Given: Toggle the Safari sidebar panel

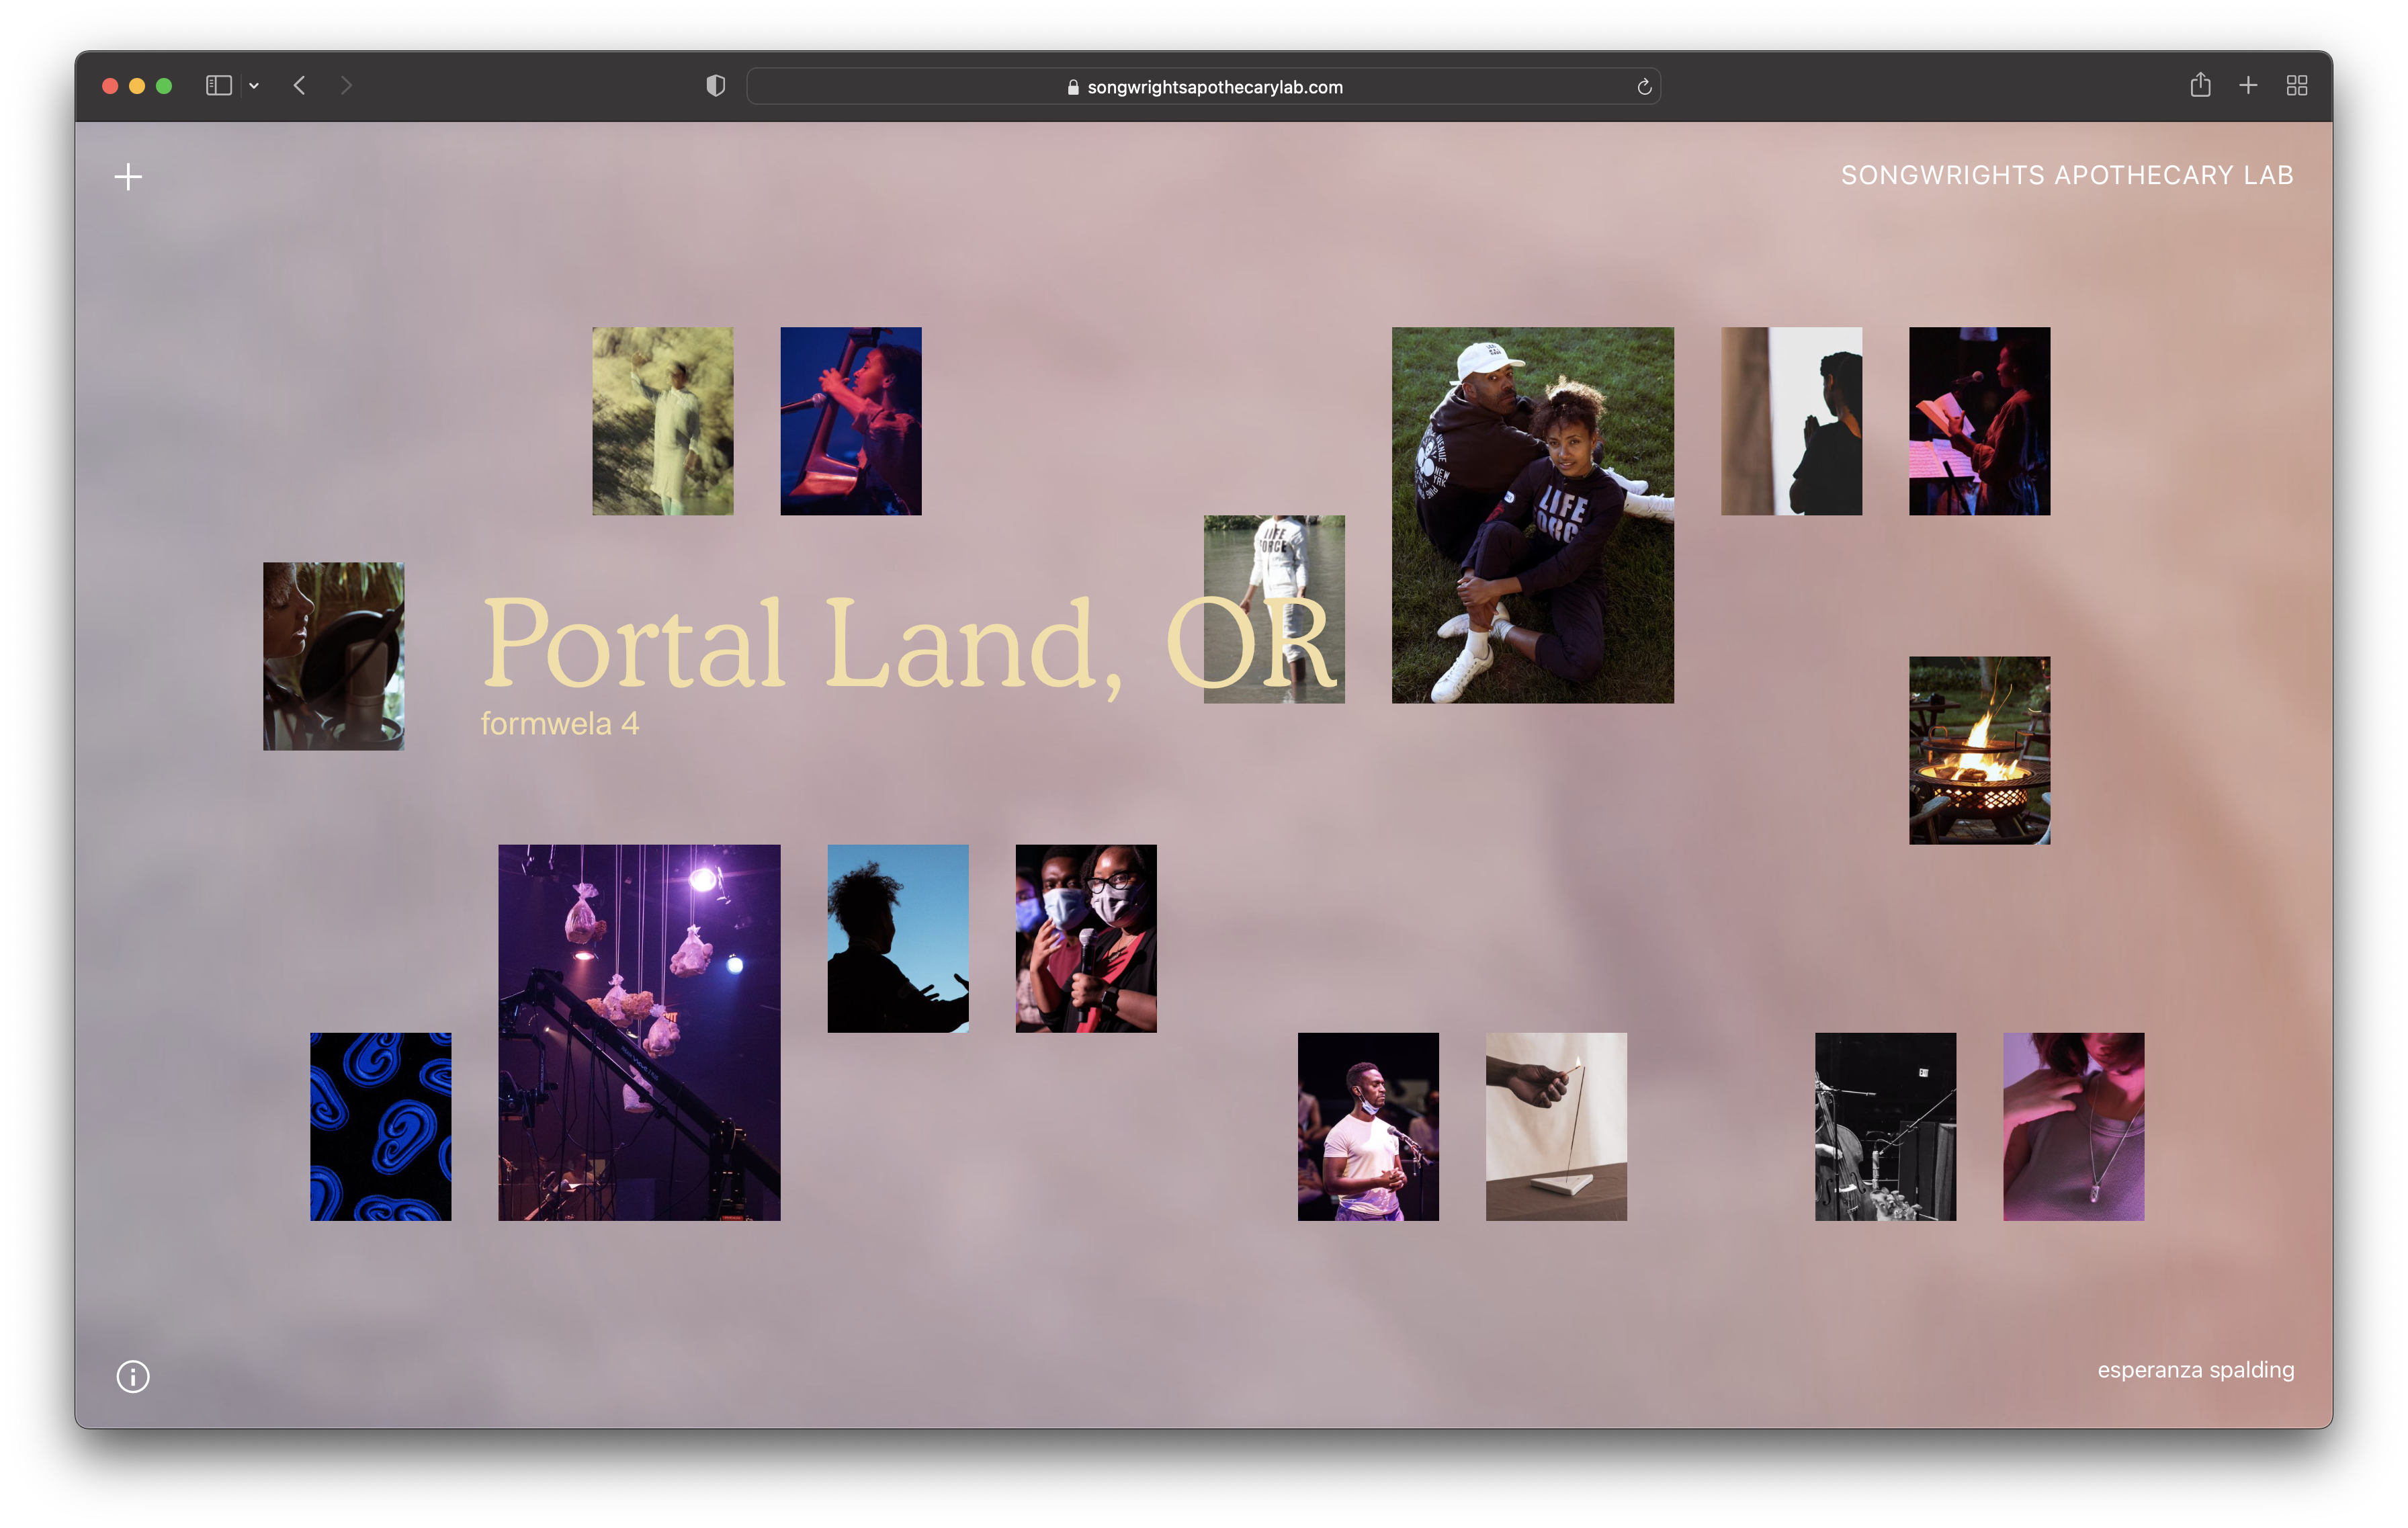Looking at the screenshot, I should (x=219, y=86).
